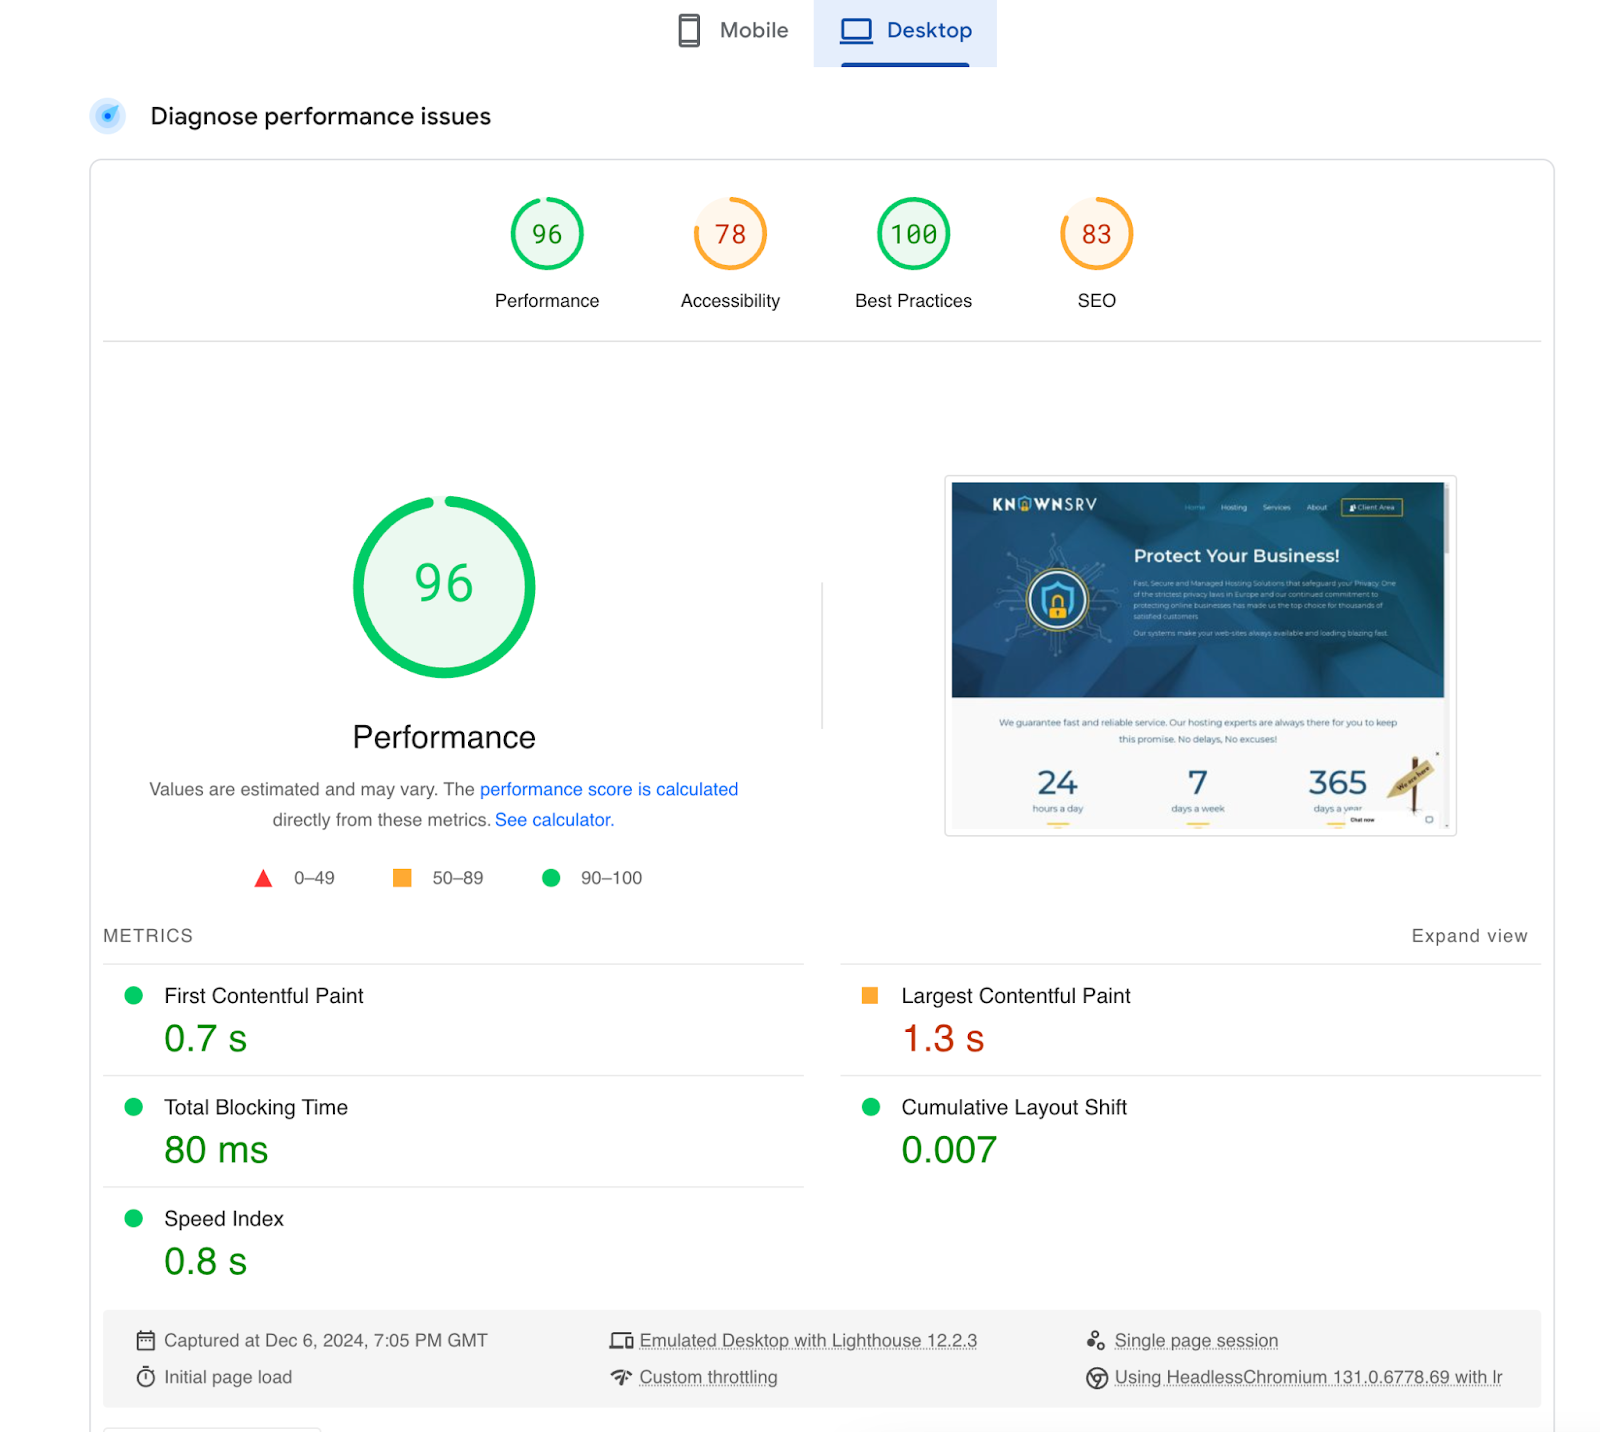
Task: Click the First Contentful Paint metric label
Action: tap(263, 996)
